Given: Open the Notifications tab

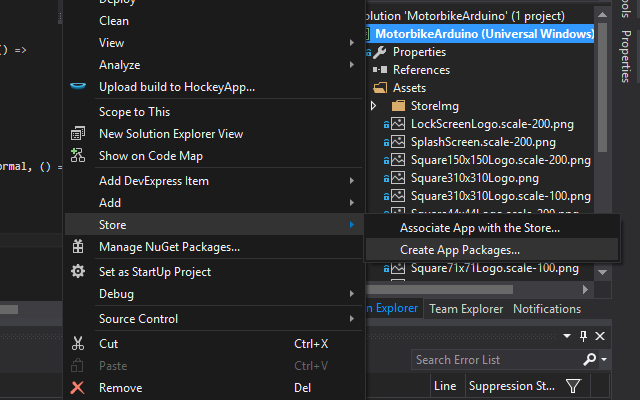Looking at the screenshot, I should pyautogui.click(x=546, y=309).
